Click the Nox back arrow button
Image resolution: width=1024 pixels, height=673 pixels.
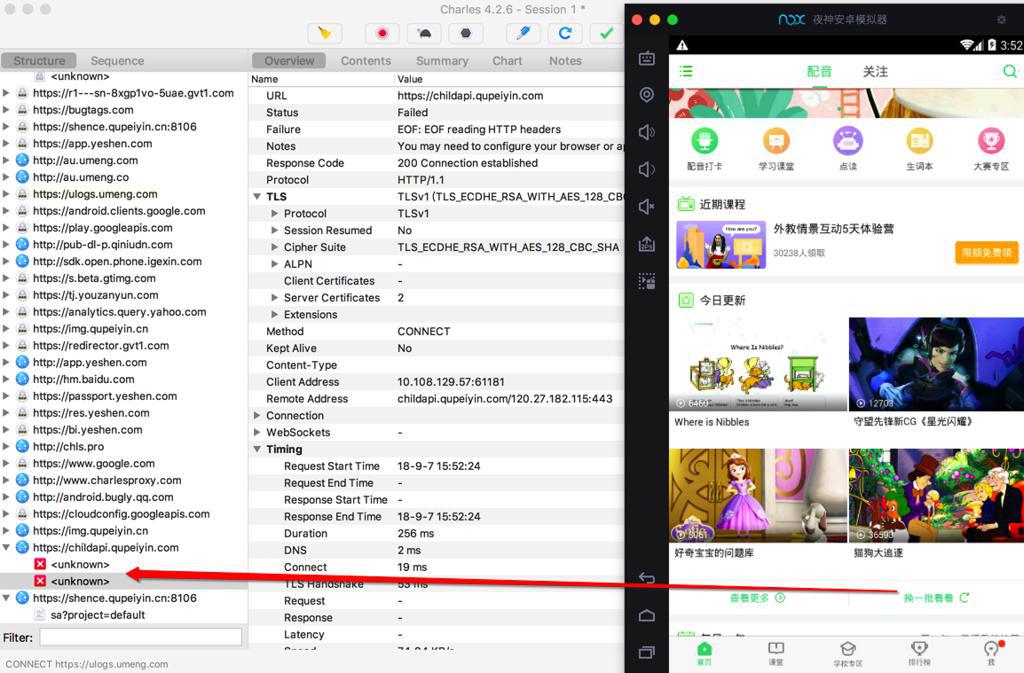[647, 578]
